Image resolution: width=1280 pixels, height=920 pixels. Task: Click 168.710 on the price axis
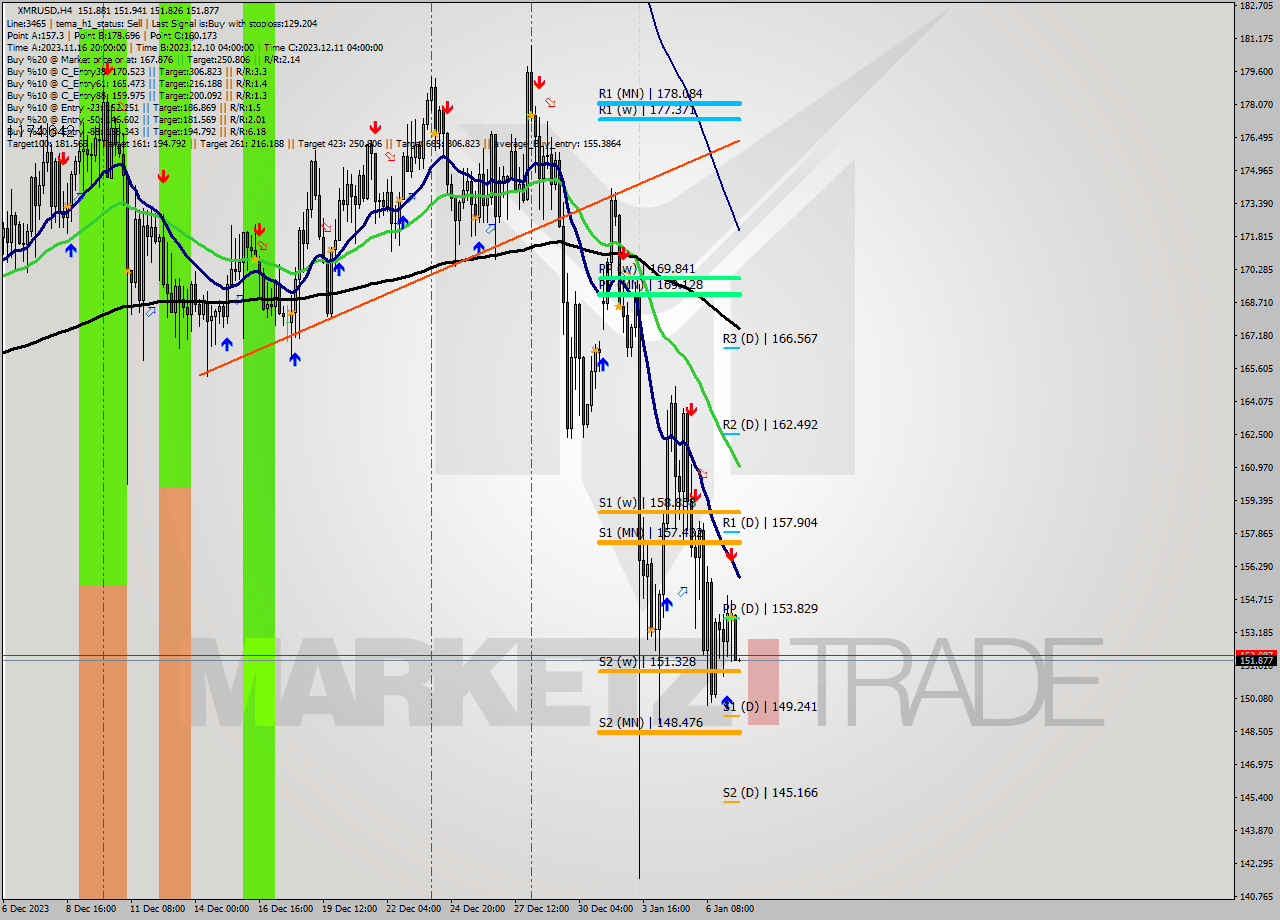pyautogui.click(x=1255, y=303)
